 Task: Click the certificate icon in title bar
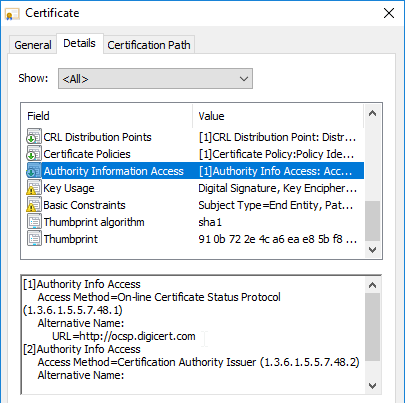[12, 14]
